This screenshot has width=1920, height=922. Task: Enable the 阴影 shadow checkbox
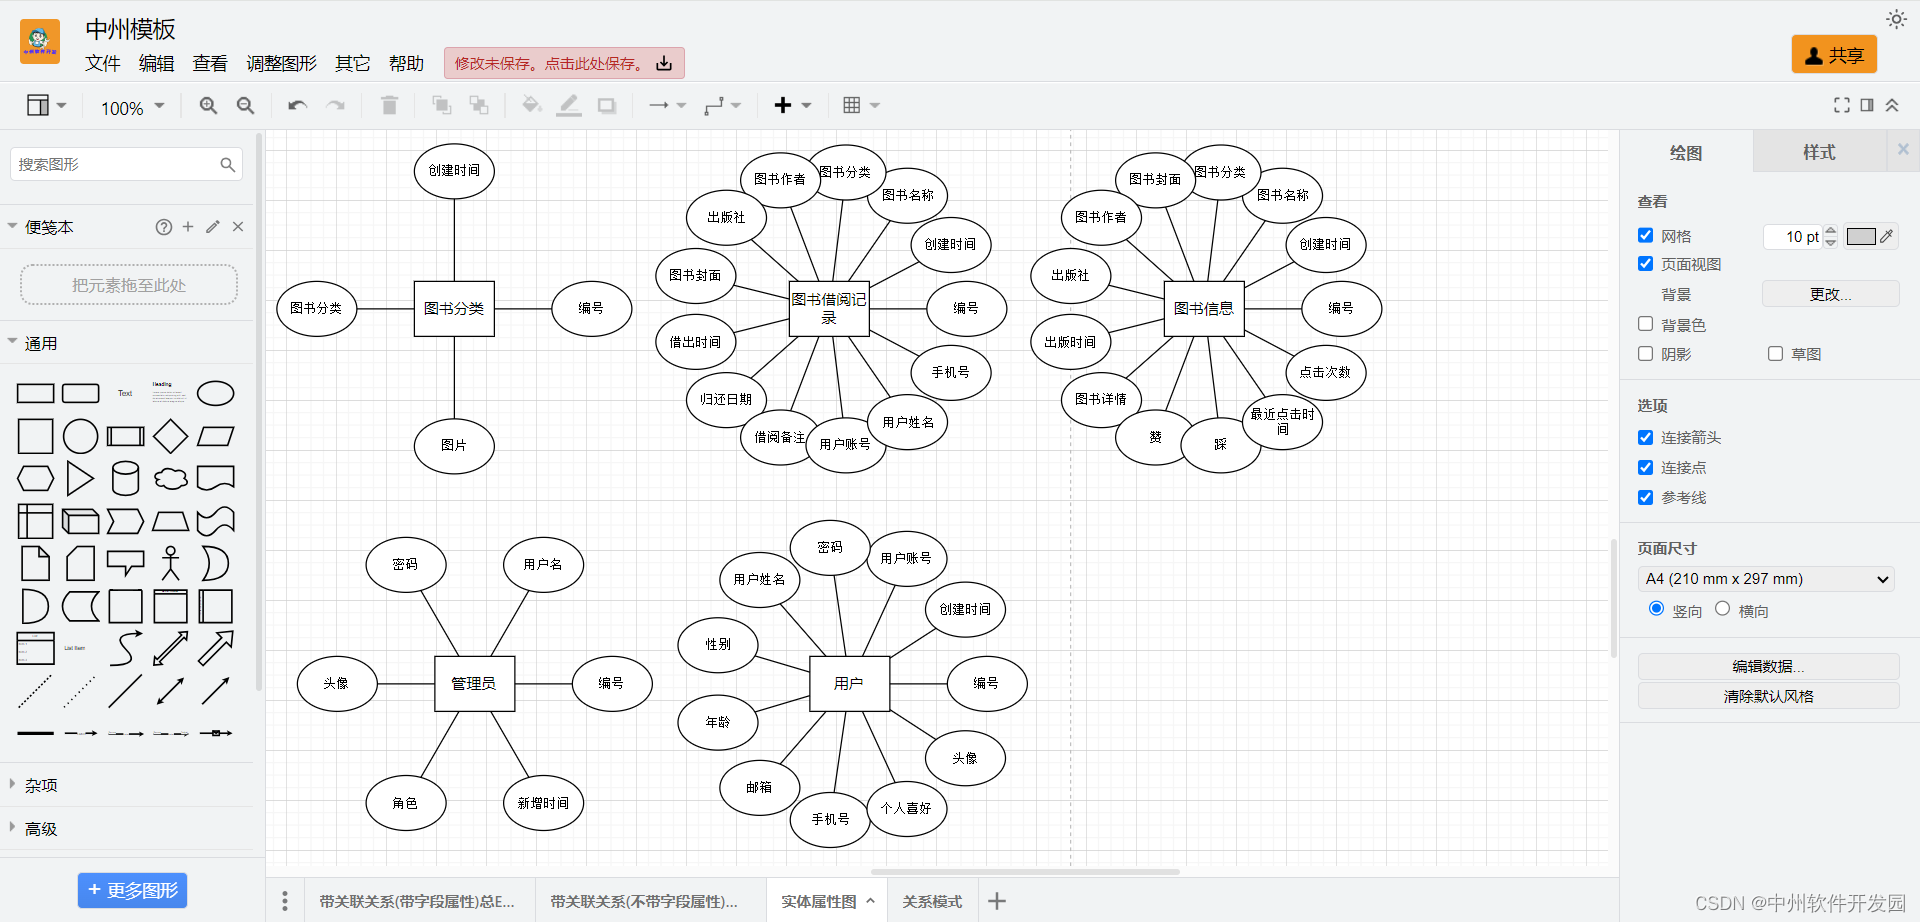1645,353
